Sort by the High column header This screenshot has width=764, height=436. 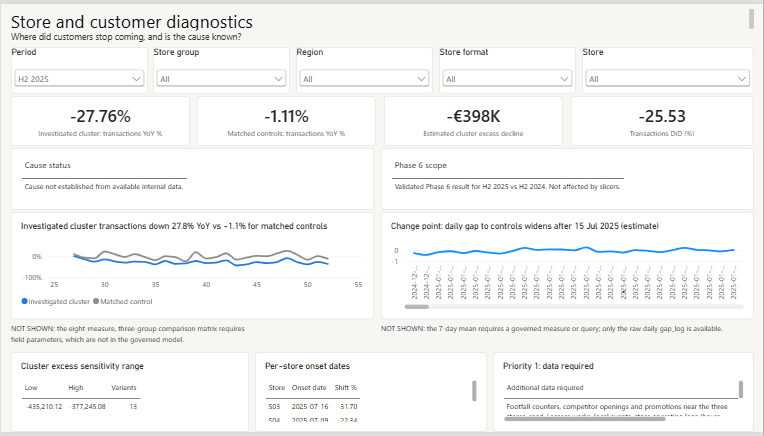(76, 388)
